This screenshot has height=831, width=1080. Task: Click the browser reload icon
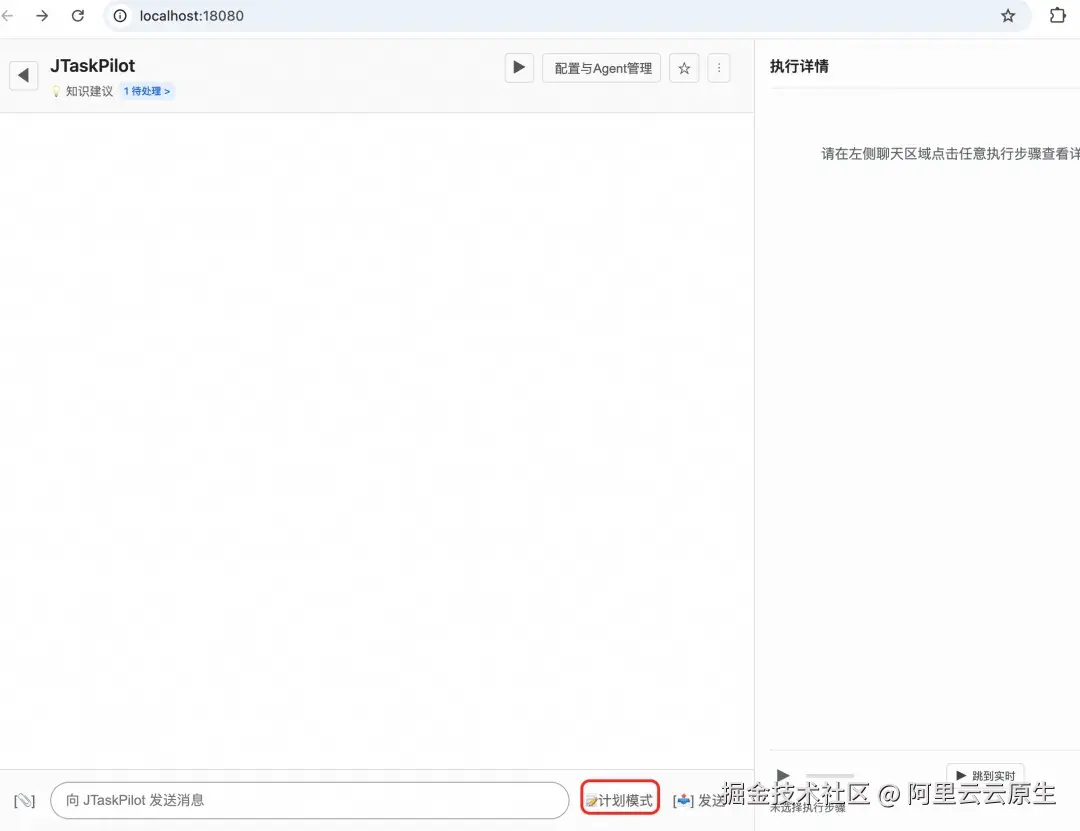point(78,16)
